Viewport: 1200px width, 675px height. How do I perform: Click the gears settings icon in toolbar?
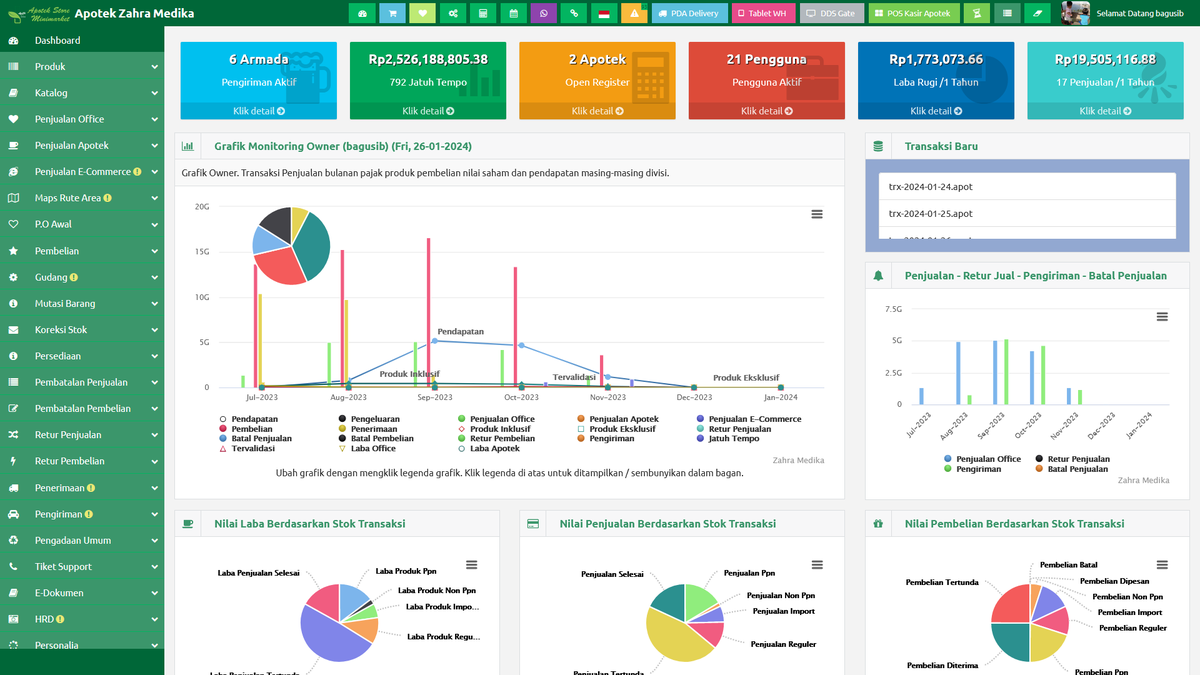(x=453, y=13)
